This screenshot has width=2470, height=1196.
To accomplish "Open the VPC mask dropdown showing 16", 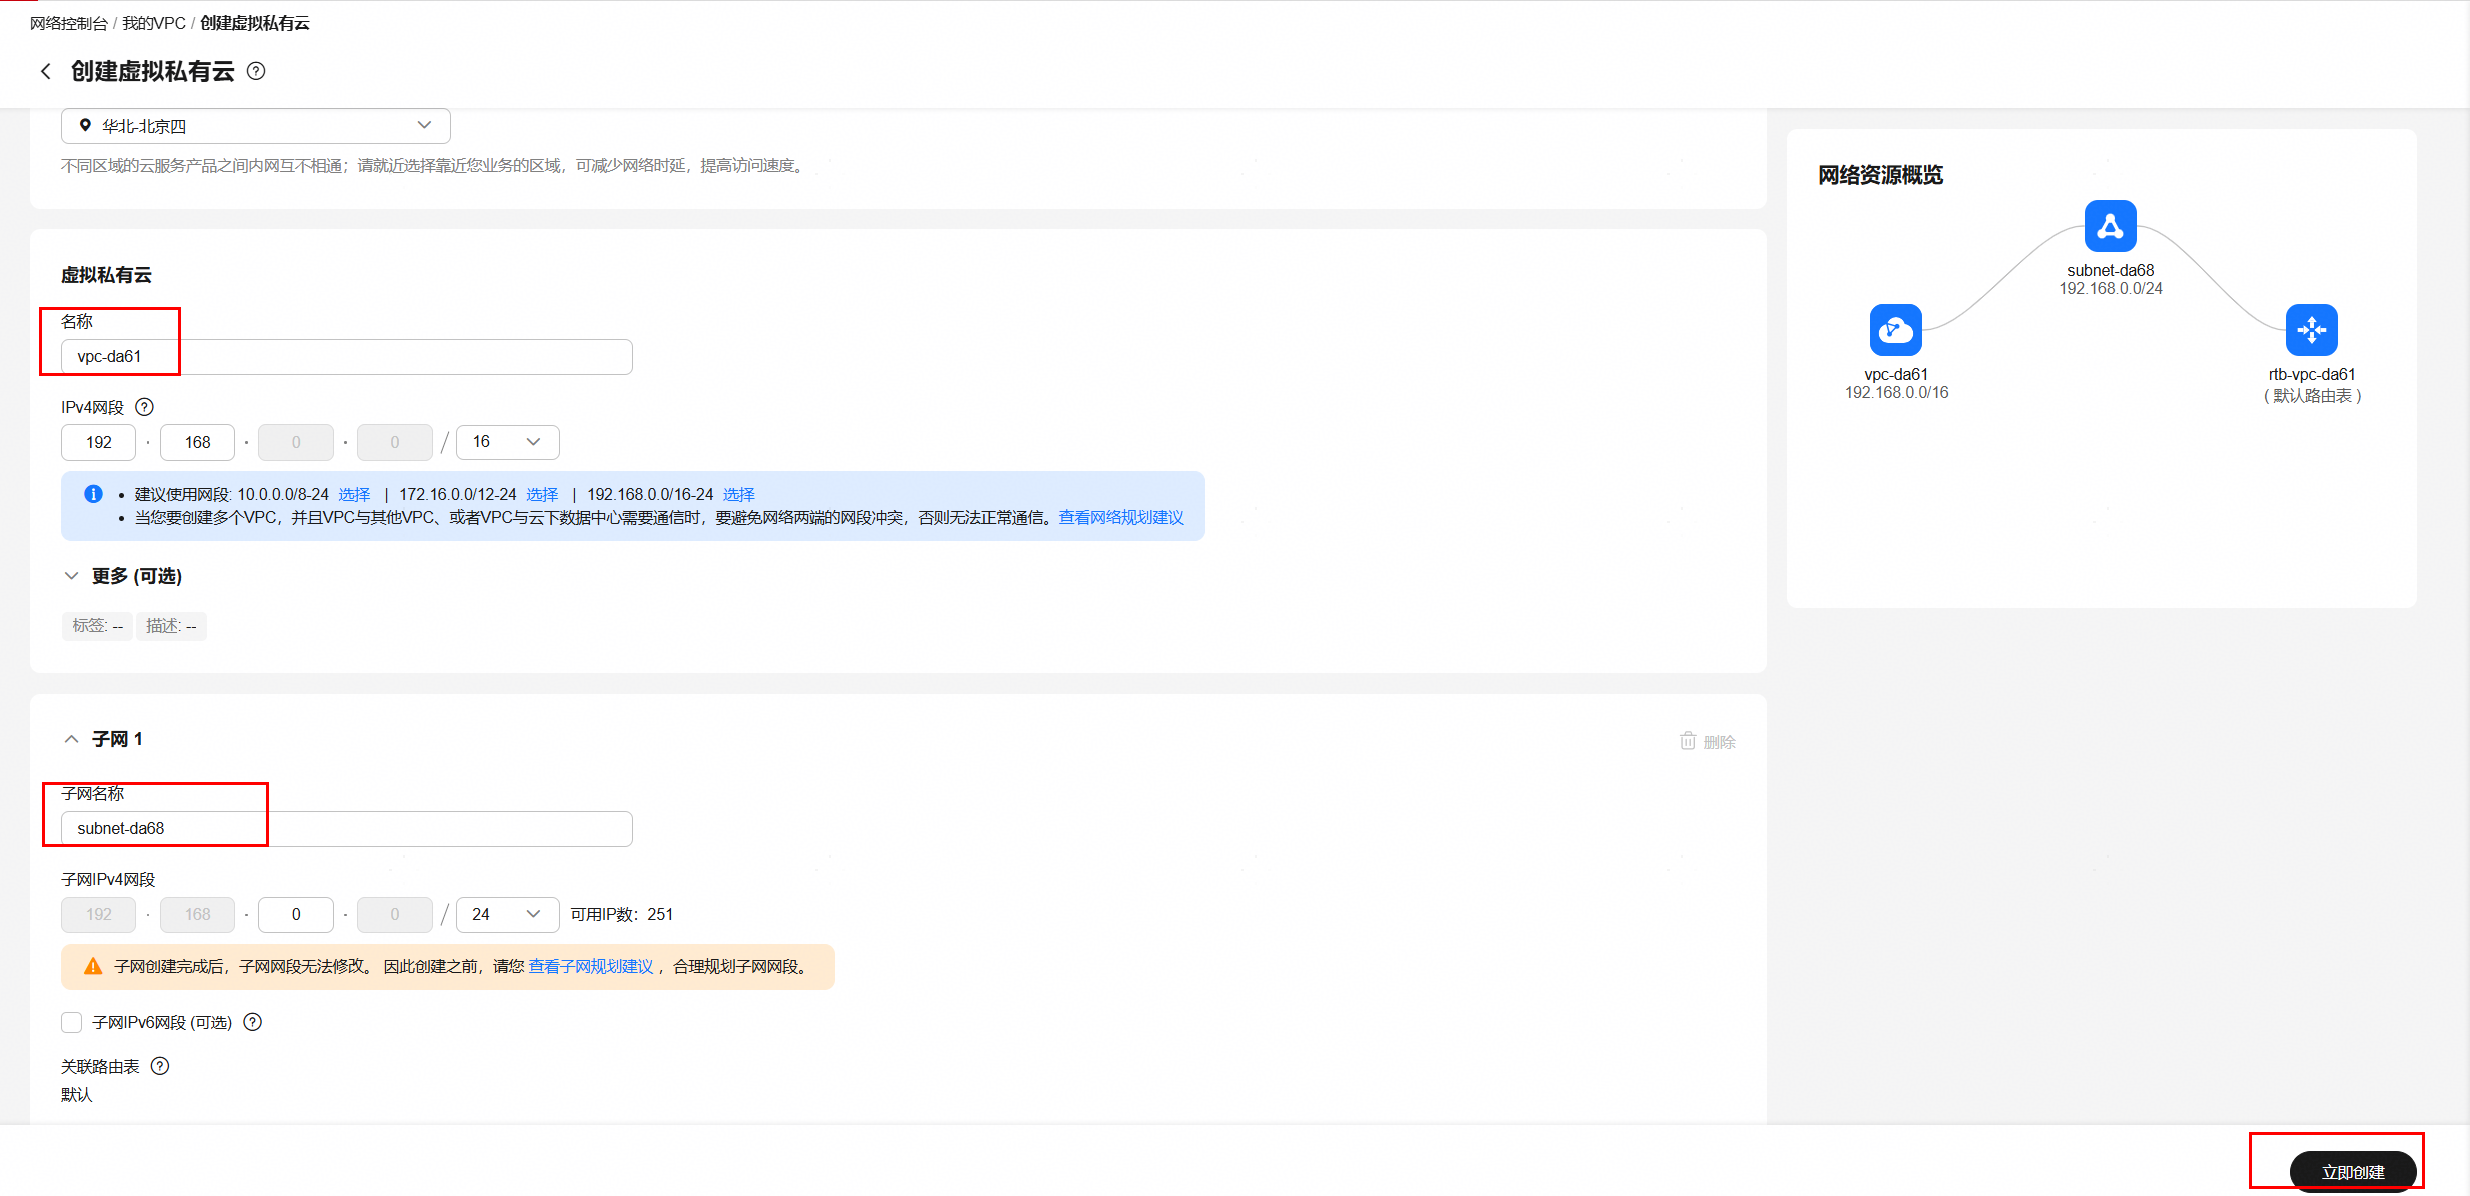I will click(x=507, y=442).
